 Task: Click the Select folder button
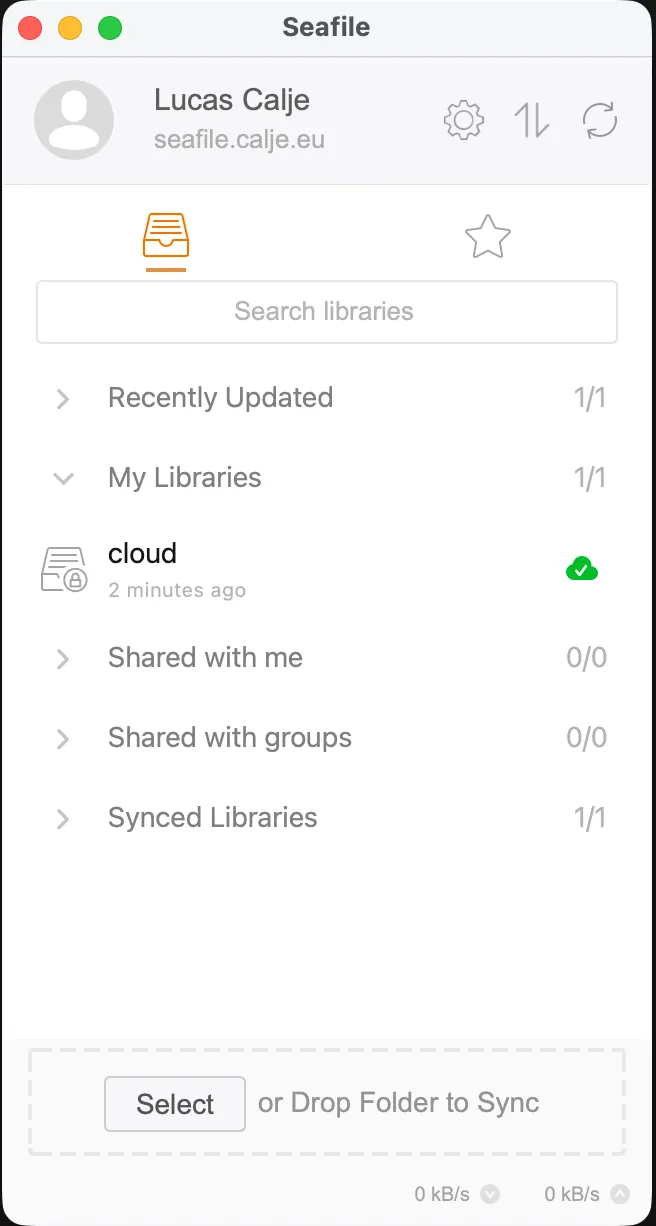(175, 1104)
